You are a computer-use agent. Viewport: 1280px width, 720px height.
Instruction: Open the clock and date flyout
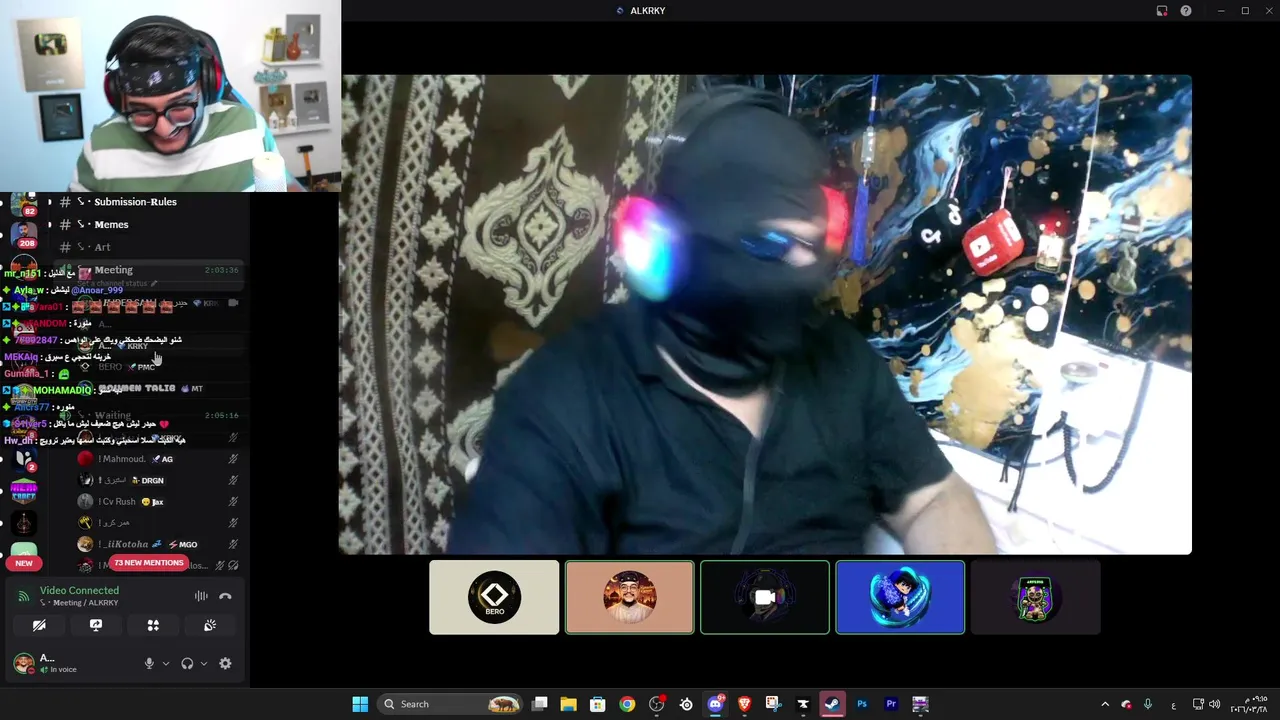tap(1250, 704)
